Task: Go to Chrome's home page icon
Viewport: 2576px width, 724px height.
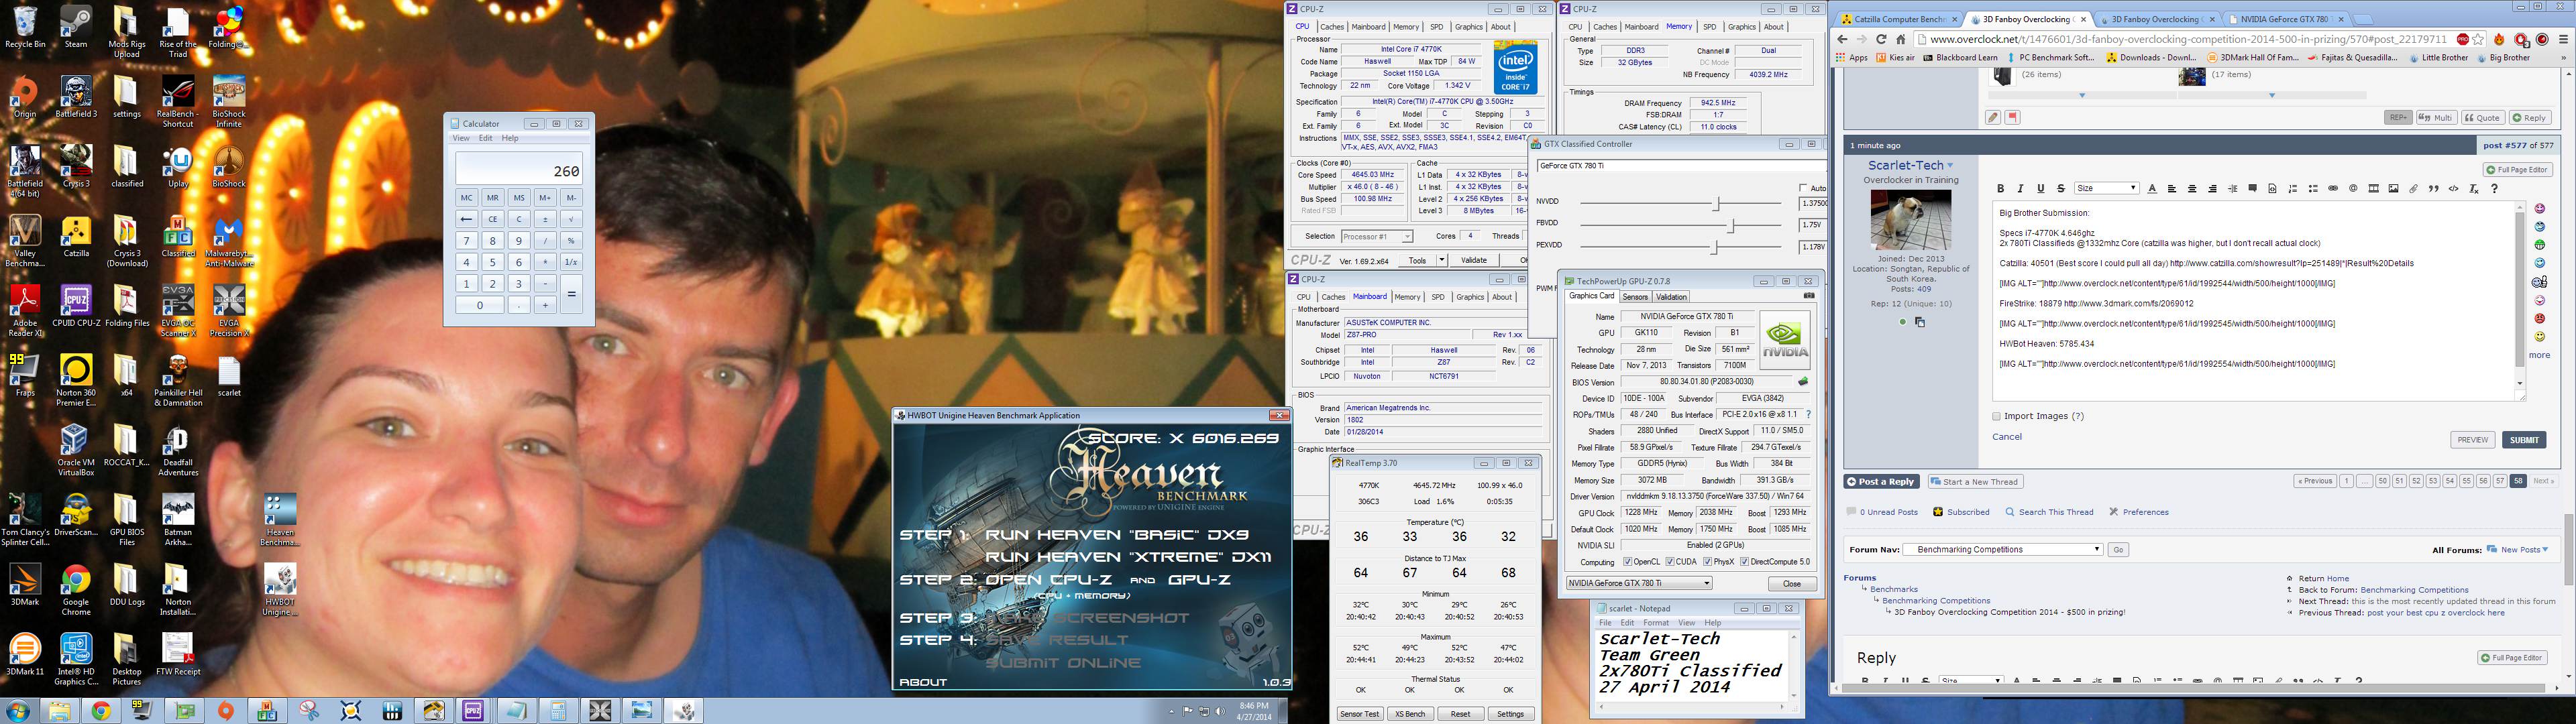Action: click(x=1901, y=40)
